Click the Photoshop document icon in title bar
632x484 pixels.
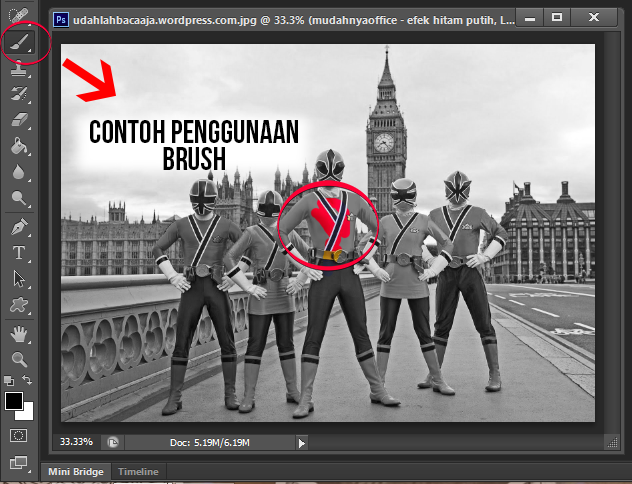pos(61,19)
